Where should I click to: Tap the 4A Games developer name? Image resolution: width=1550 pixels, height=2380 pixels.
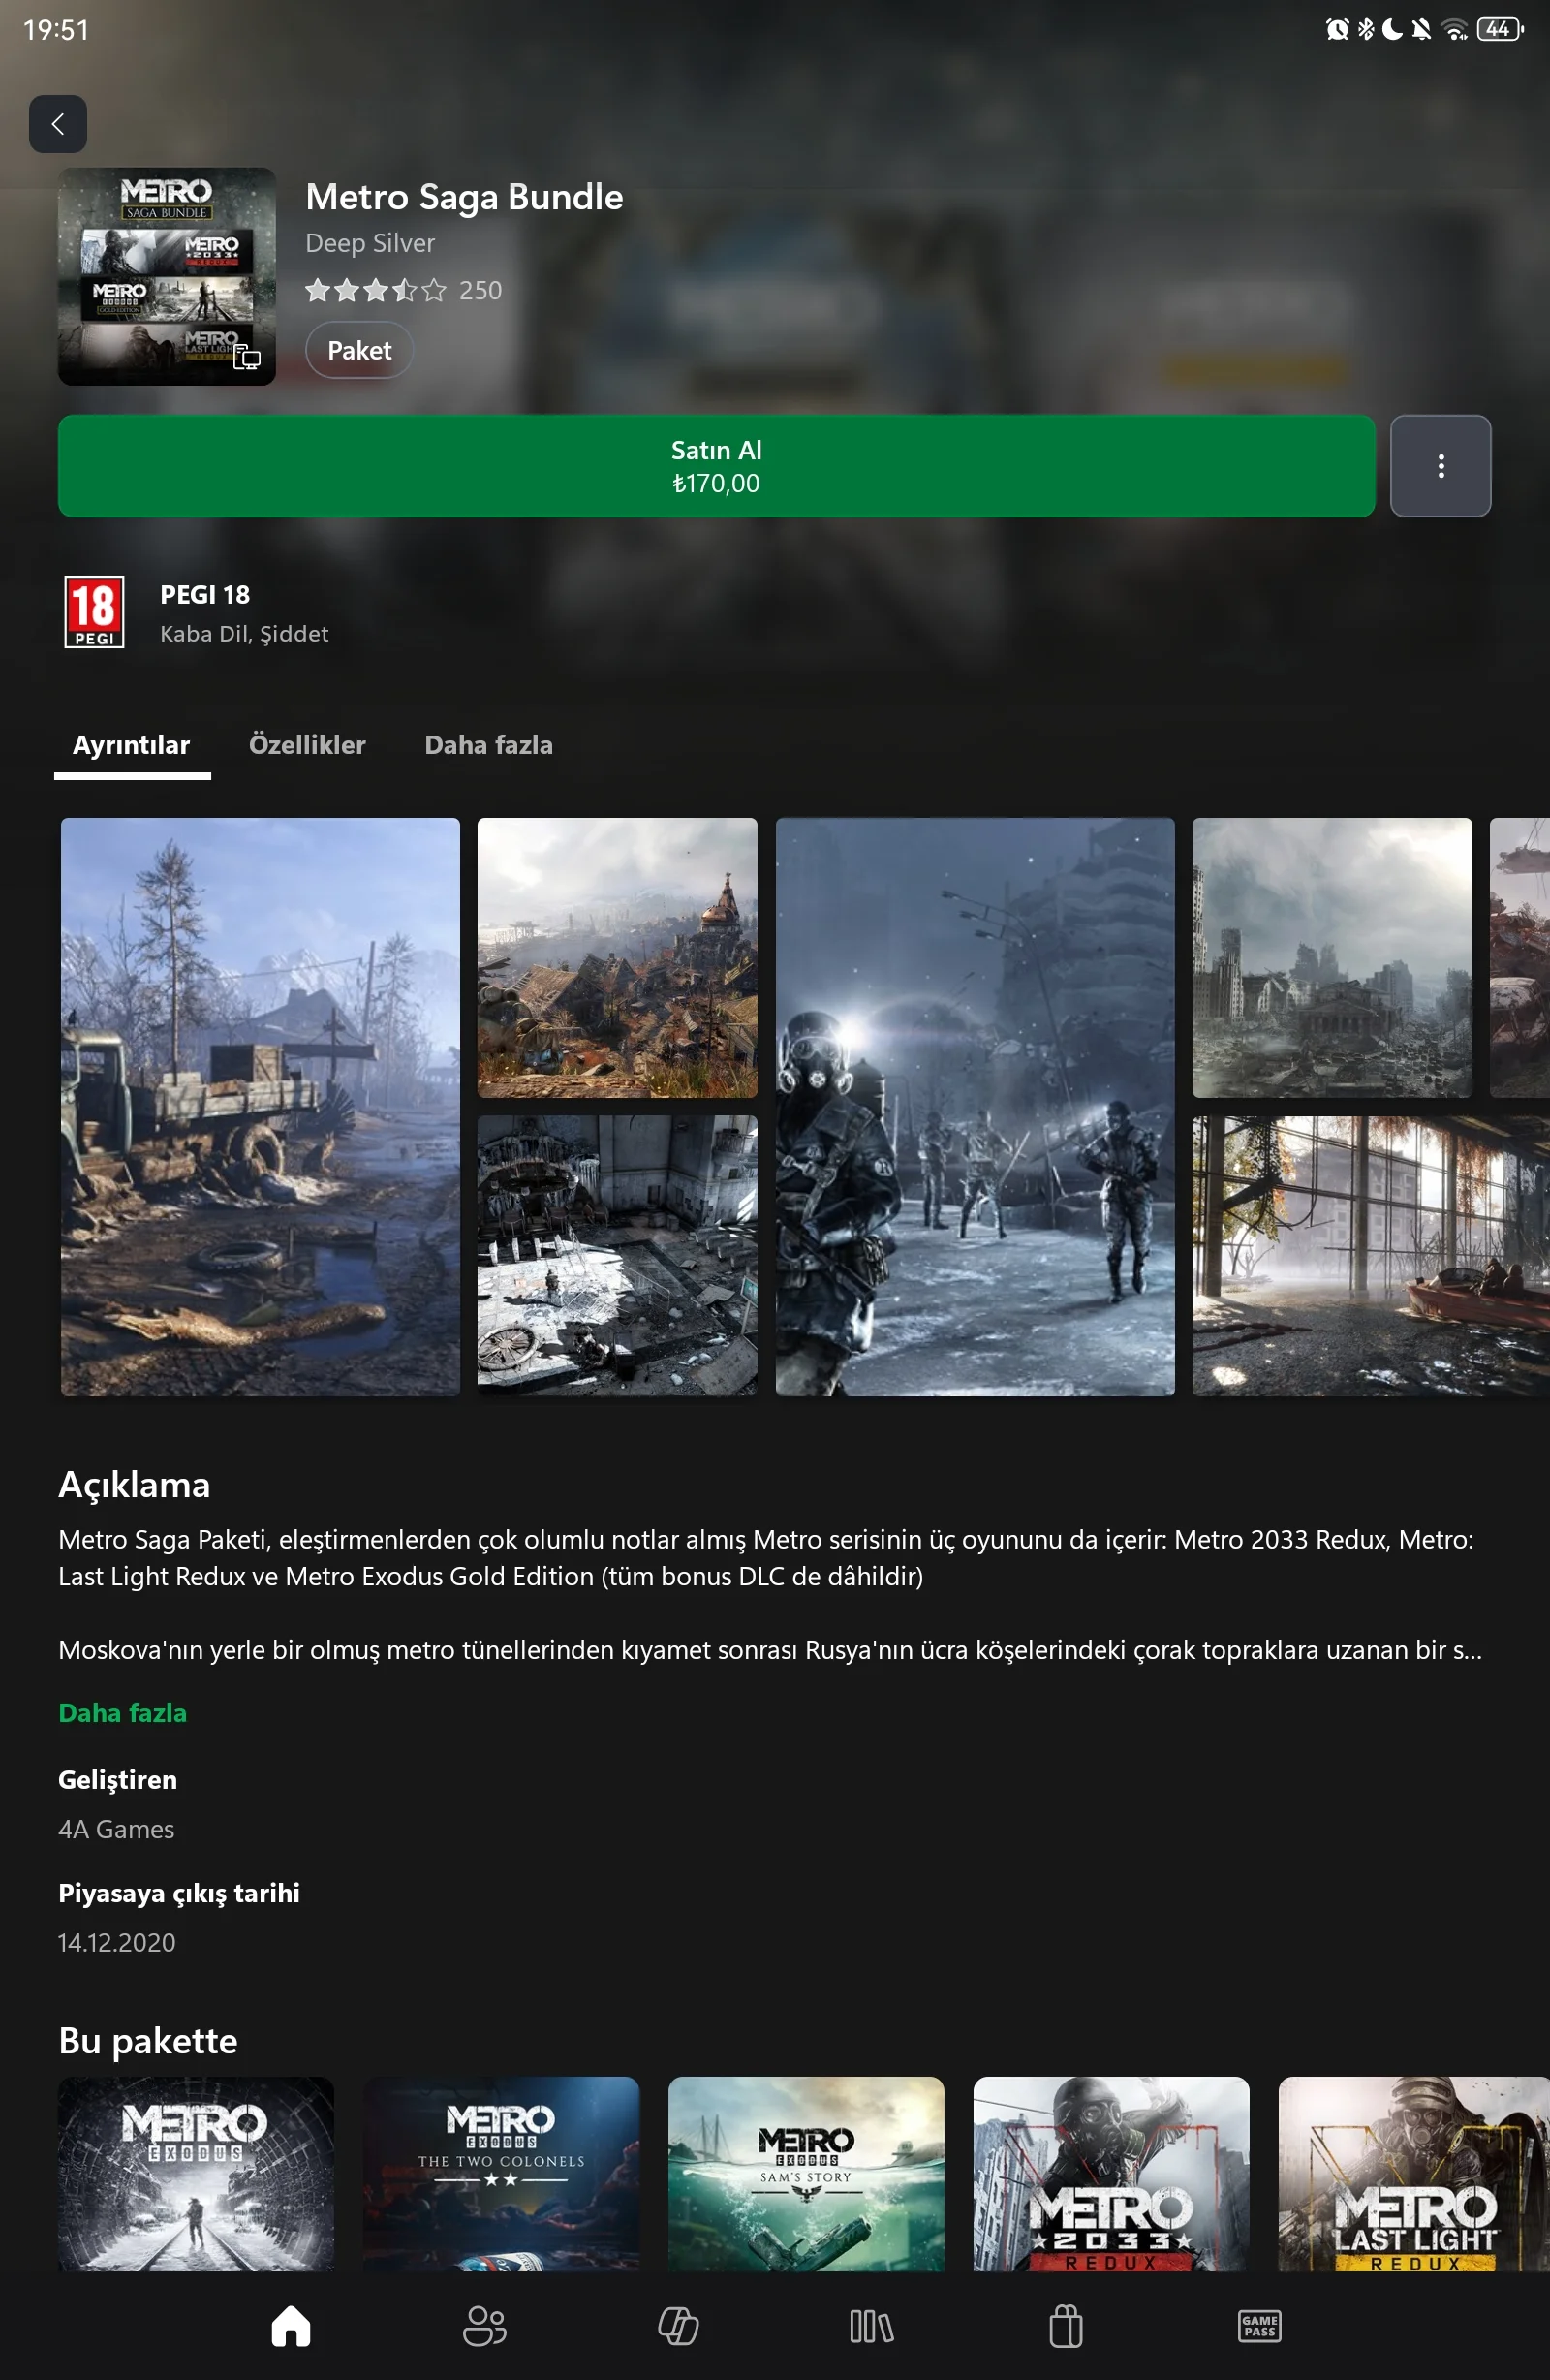point(116,1830)
